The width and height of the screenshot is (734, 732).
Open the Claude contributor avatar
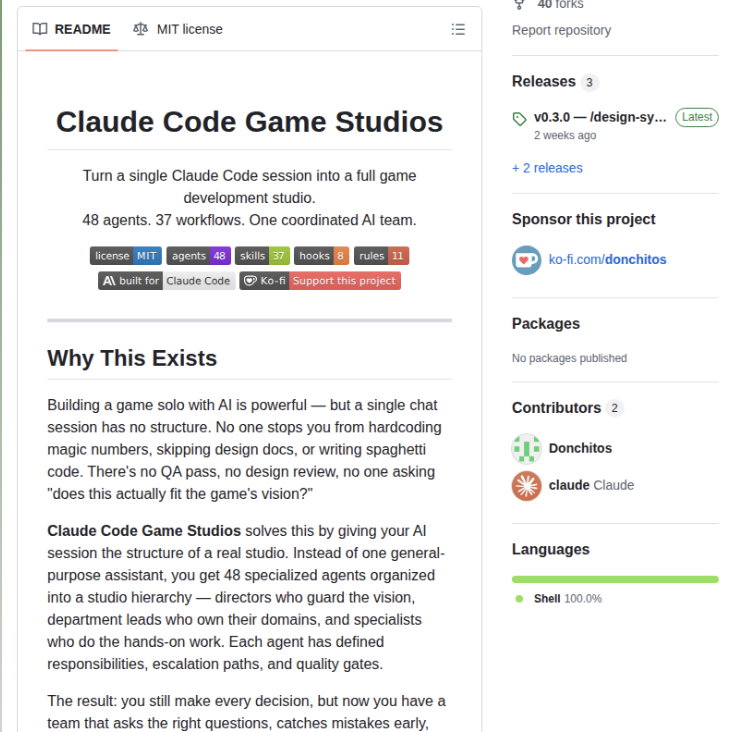(526, 485)
